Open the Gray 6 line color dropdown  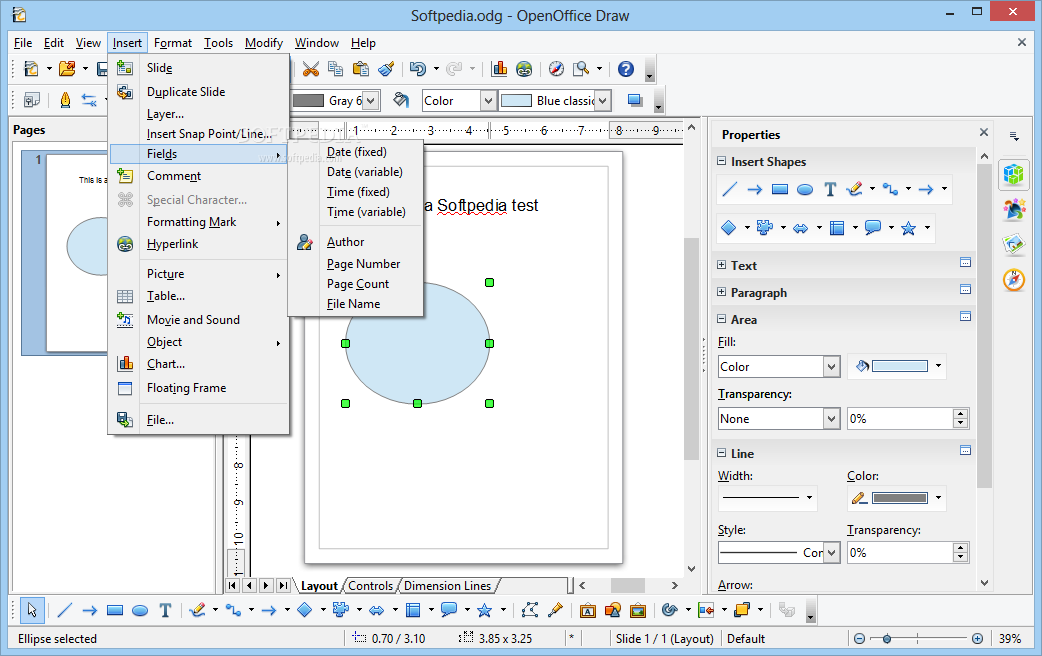tap(371, 101)
